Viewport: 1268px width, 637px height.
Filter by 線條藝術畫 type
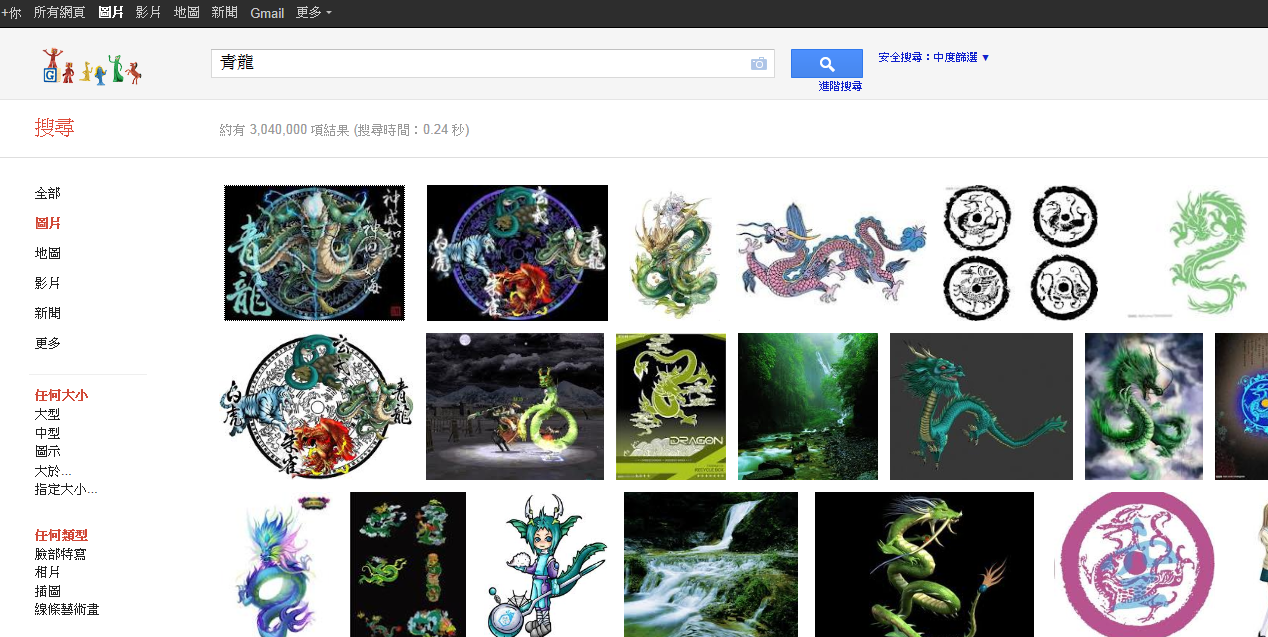(67, 609)
